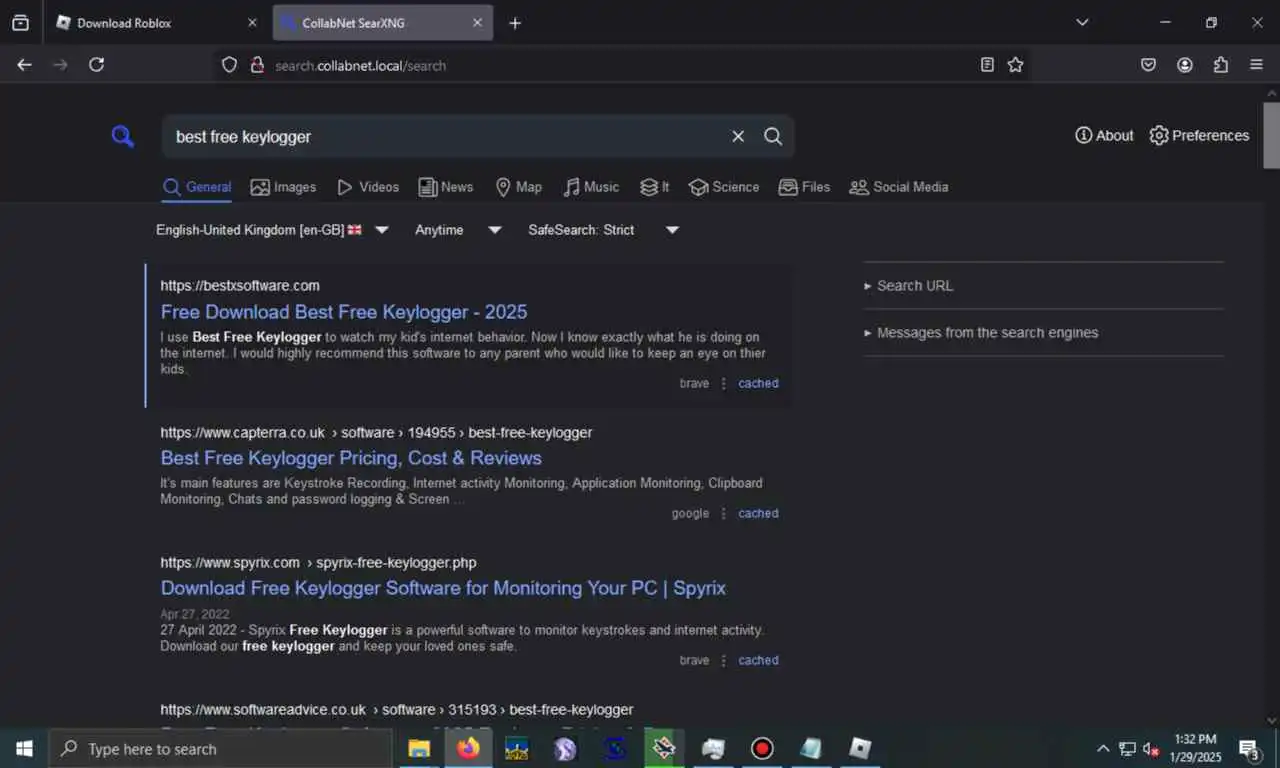Open the Spyrix Free Keylogger result
This screenshot has height=768, width=1280.
(443, 588)
